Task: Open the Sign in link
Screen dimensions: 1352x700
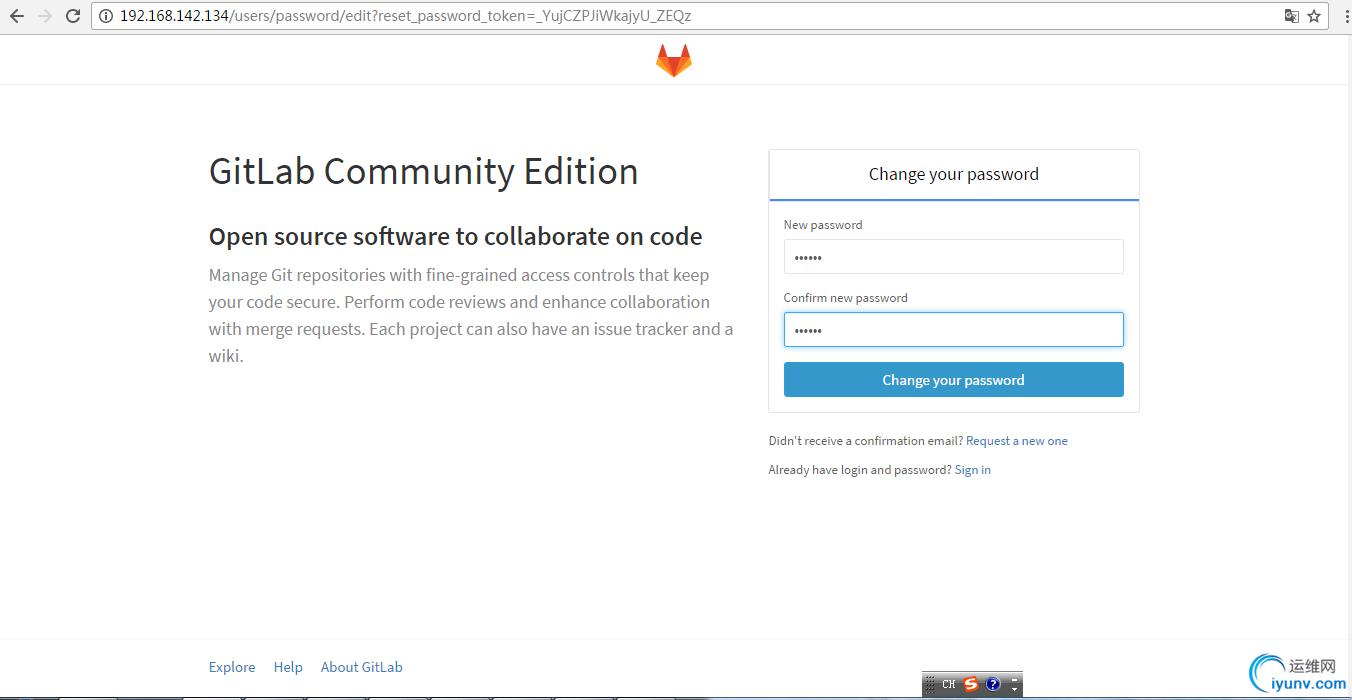Action: click(x=973, y=470)
